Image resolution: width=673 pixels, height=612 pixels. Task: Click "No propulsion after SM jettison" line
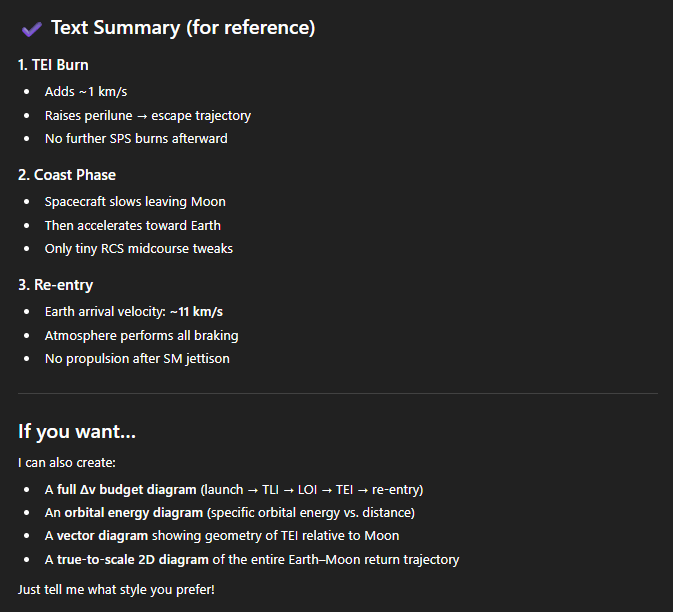(137, 358)
